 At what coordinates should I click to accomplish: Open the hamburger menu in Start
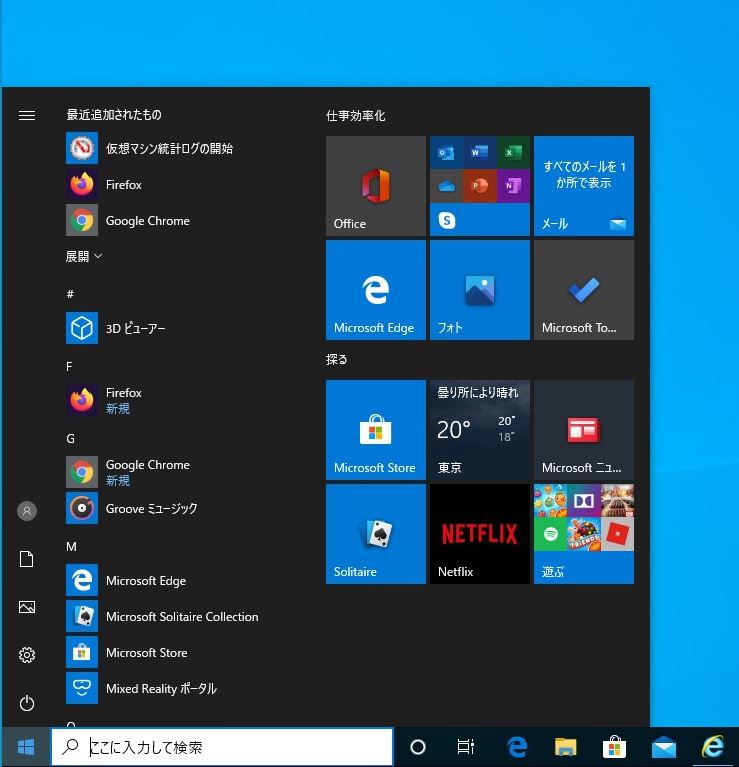tap(27, 115)
